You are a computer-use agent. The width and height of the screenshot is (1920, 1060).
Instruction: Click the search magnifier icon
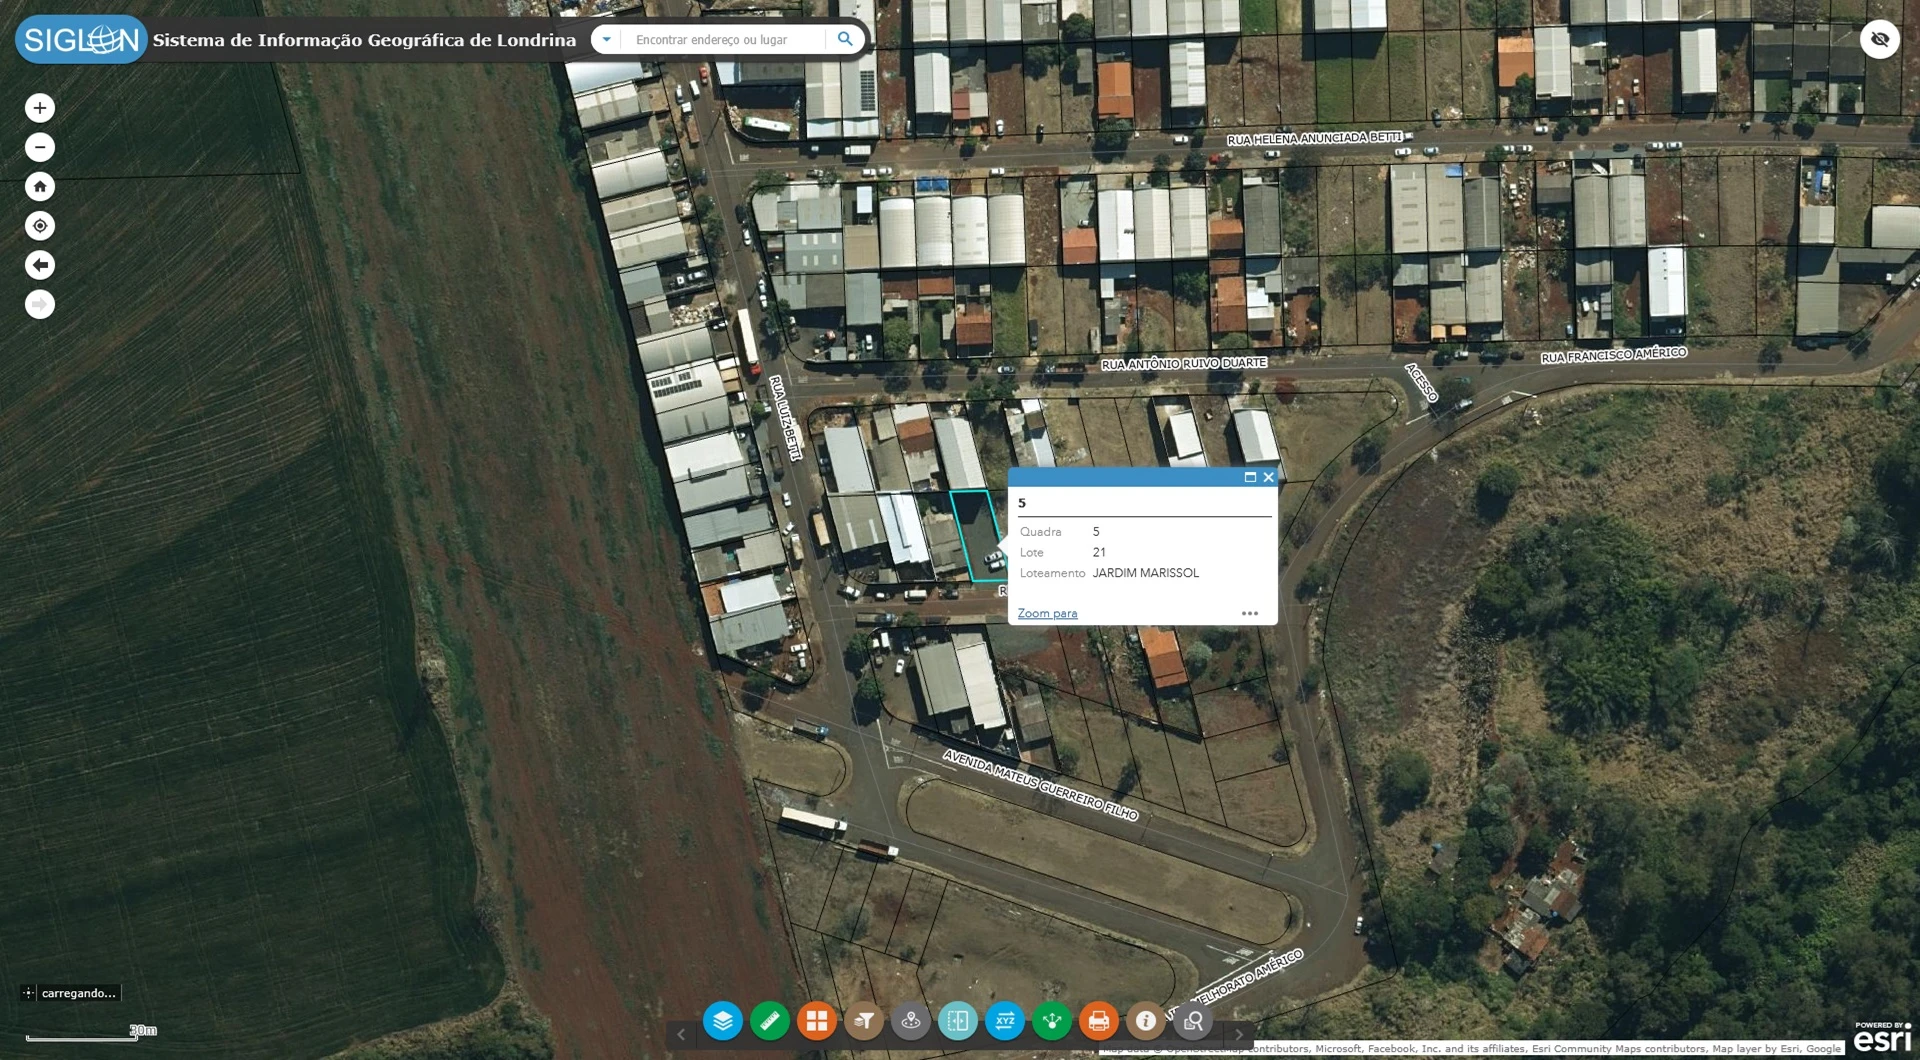pyautogui.click(x=845, y=39)
